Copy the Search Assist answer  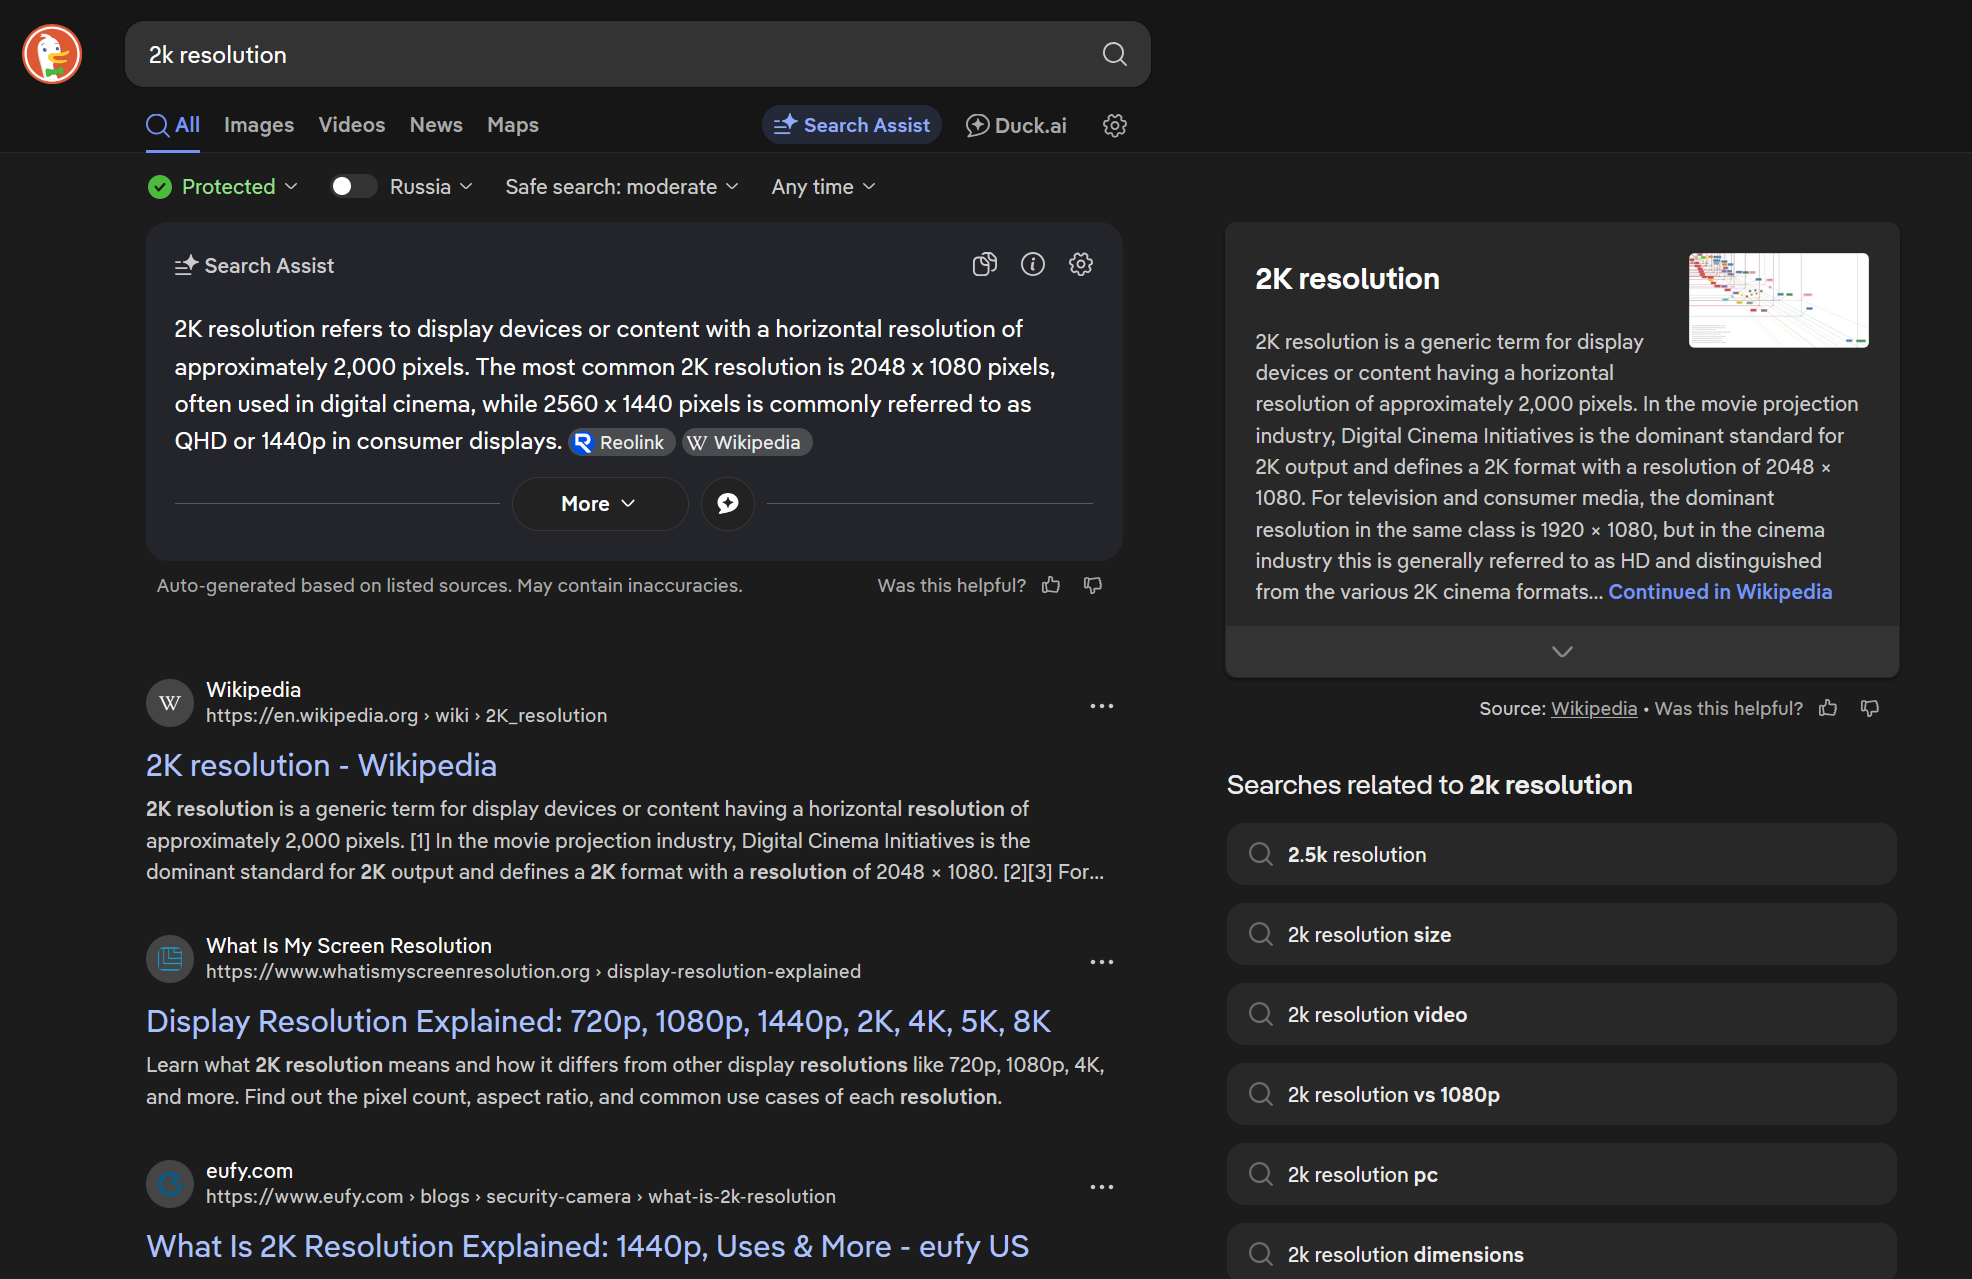tap(984, 264)
